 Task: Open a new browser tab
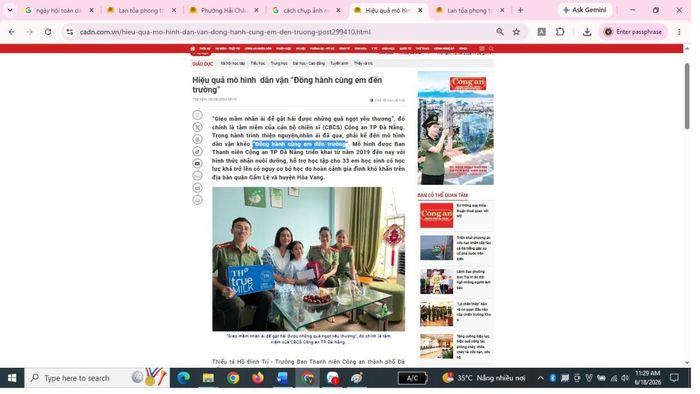coord(520,10)
